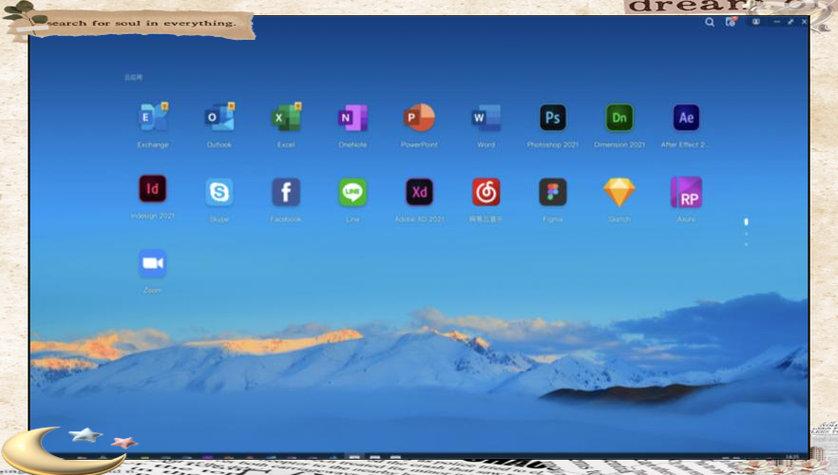Minimize the app launcher window
Image resolution: width=838 pixels, height=475 pixels.
coord(777,22)
